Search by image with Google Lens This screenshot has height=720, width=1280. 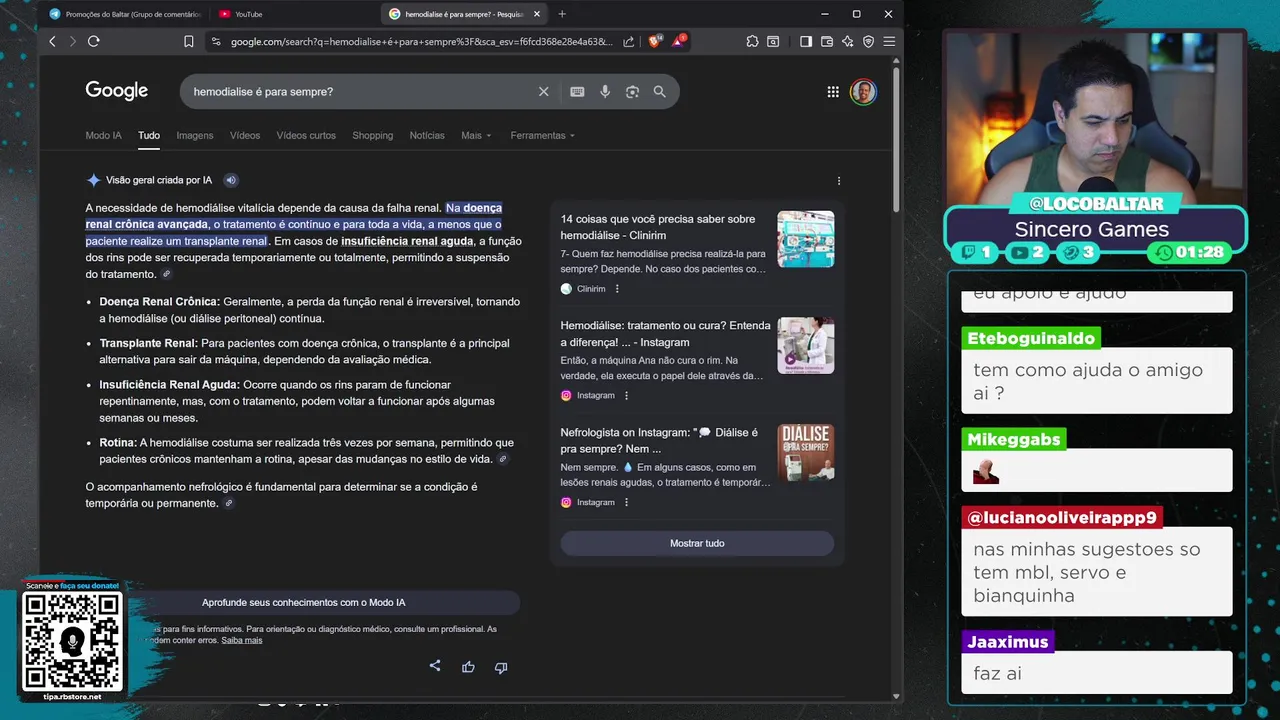click(632, 91)
